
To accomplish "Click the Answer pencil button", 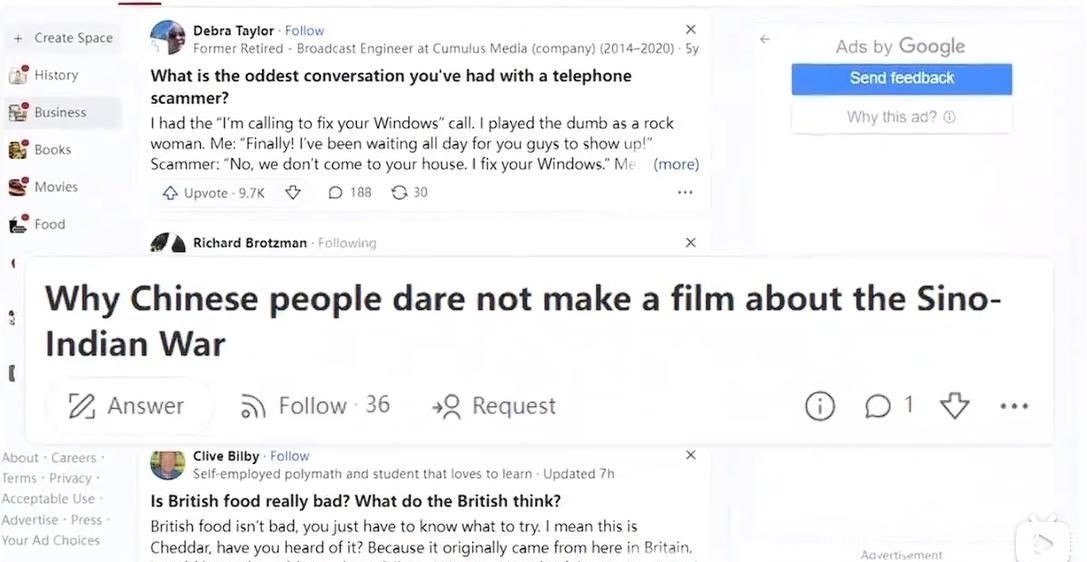I will [126, 405].
